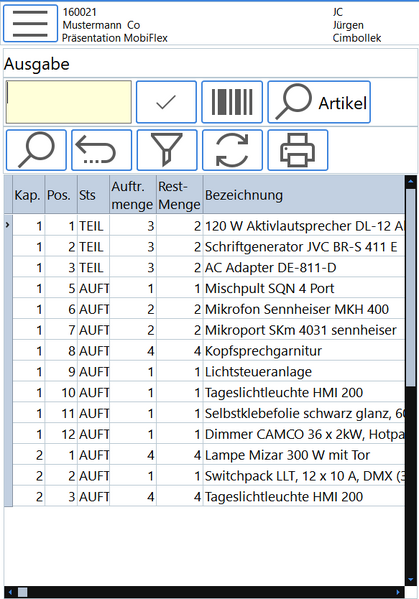Image resolution: width=419 pixels, height=599 pixels.
Task: Sort by the Pos. column header
Action: point(61,195)
